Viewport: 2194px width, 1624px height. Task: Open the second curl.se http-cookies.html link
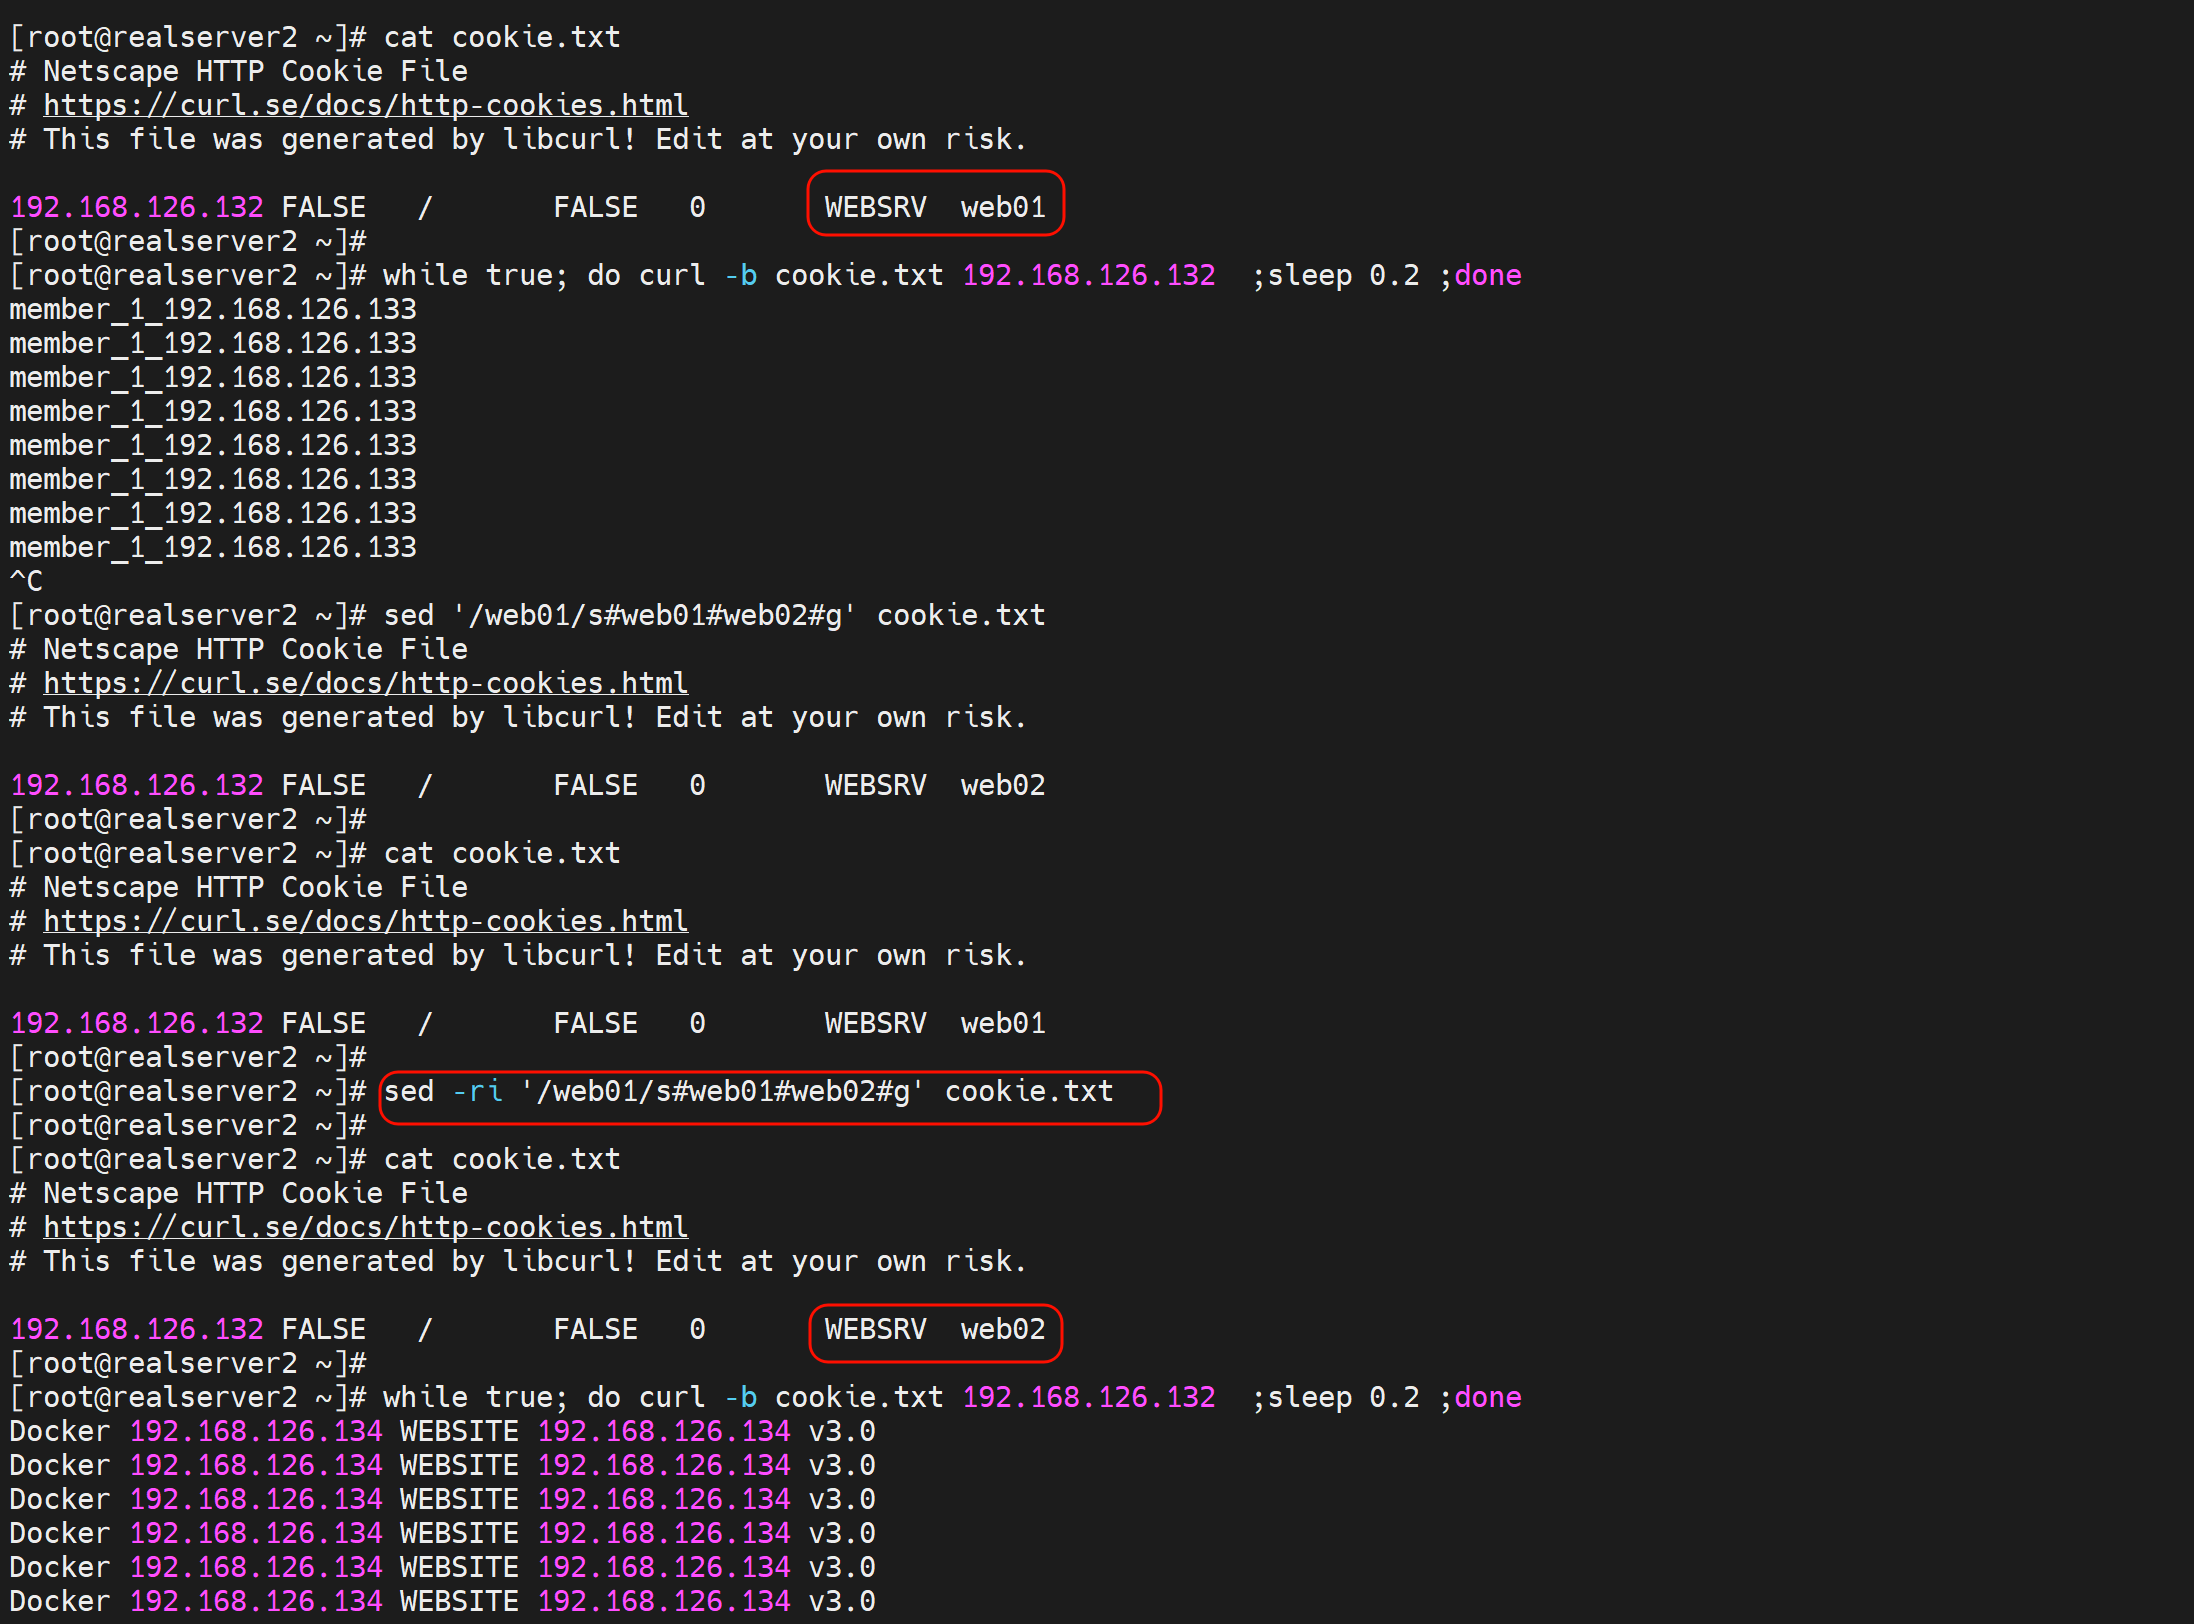365,683
